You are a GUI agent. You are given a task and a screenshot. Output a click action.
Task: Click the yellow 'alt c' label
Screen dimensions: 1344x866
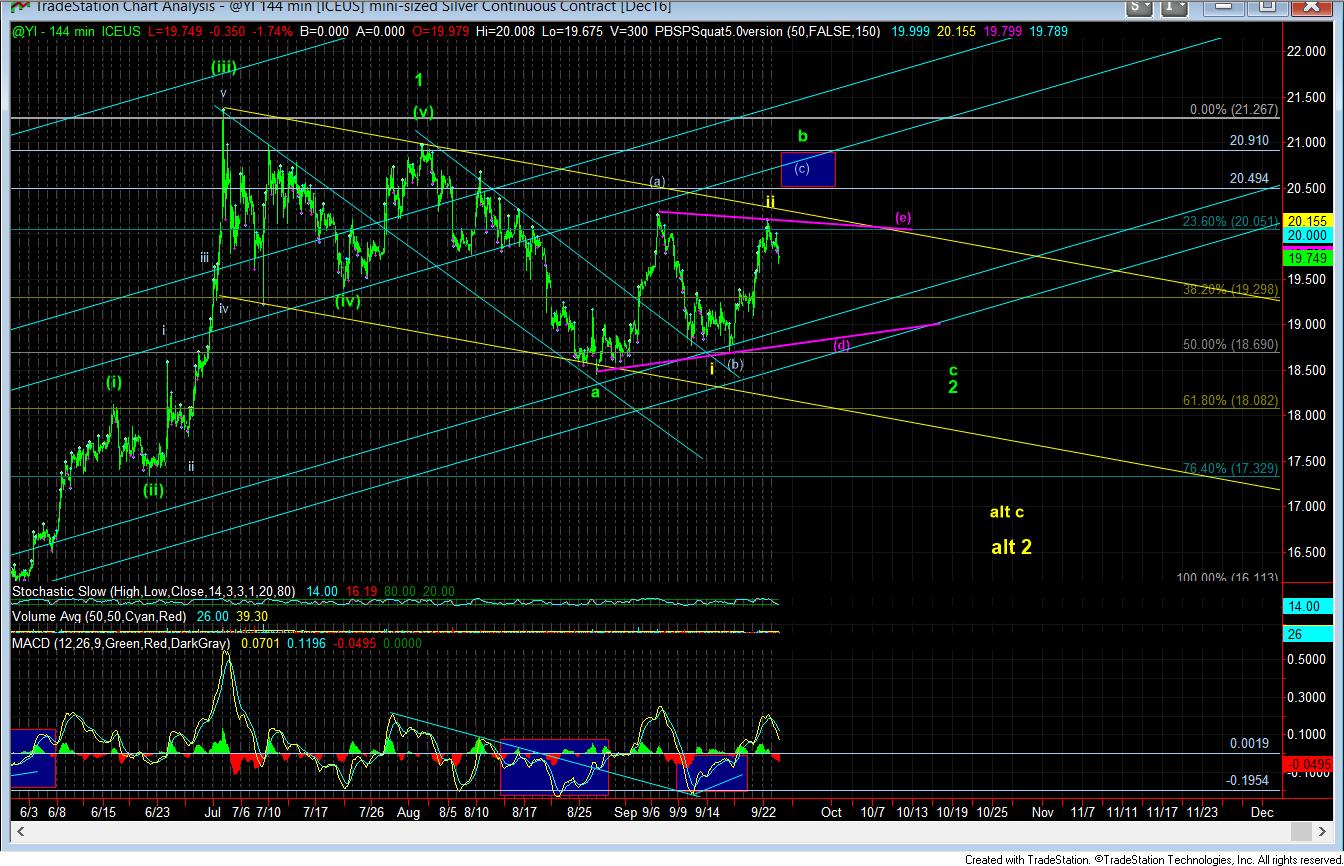click(1006, 512)
